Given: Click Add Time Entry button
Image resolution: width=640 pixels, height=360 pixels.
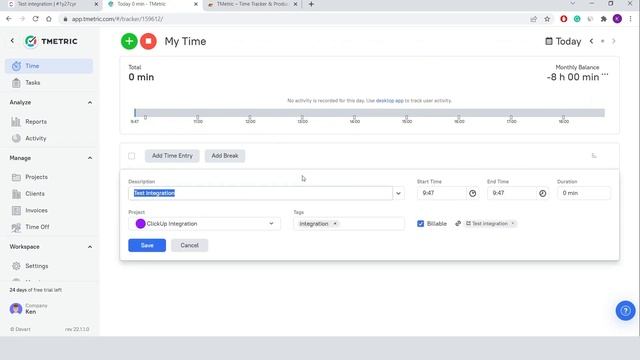Looking at the screenshot, I should [x=172, y=156].
